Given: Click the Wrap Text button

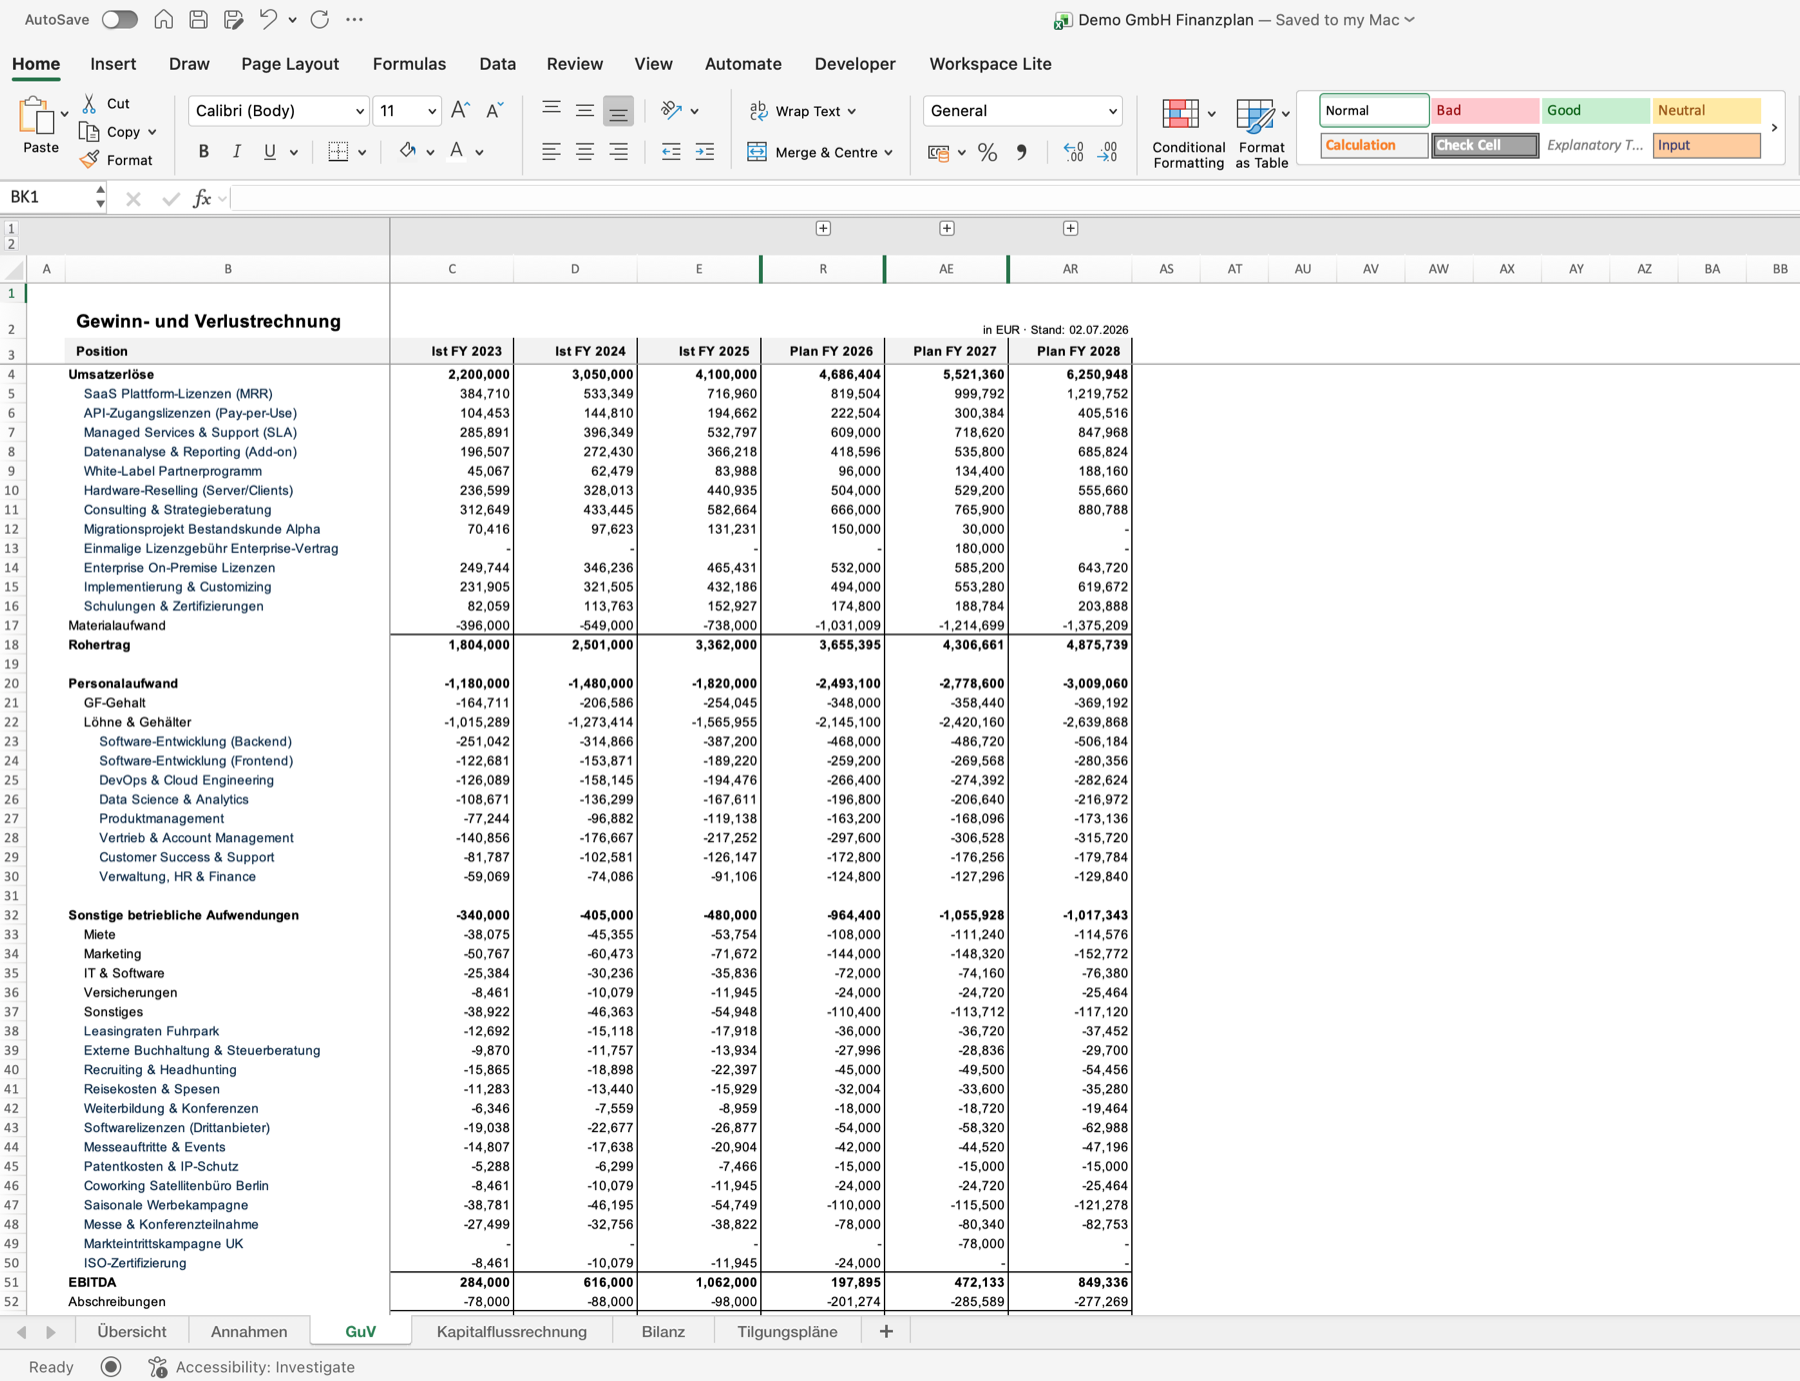Looking at the screenshot, I should click(x=803, y=111).
